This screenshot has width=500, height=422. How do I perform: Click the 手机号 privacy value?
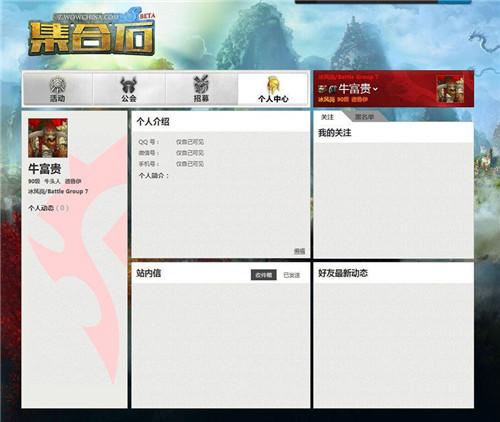click(190, 164)
